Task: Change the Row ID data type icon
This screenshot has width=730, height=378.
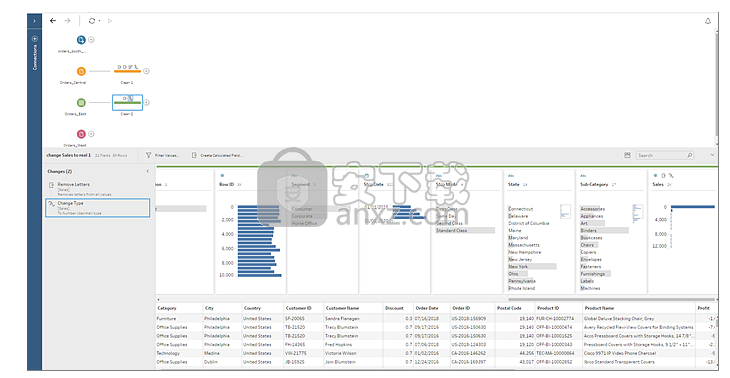Action: click(x=222, y=176)
